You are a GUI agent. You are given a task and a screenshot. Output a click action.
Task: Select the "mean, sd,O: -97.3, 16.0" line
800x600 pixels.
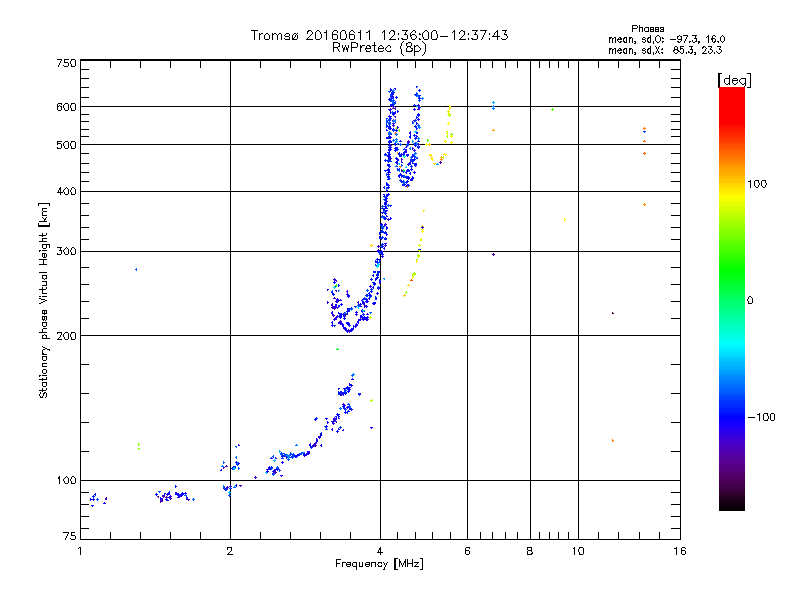(x=666, y=40)
